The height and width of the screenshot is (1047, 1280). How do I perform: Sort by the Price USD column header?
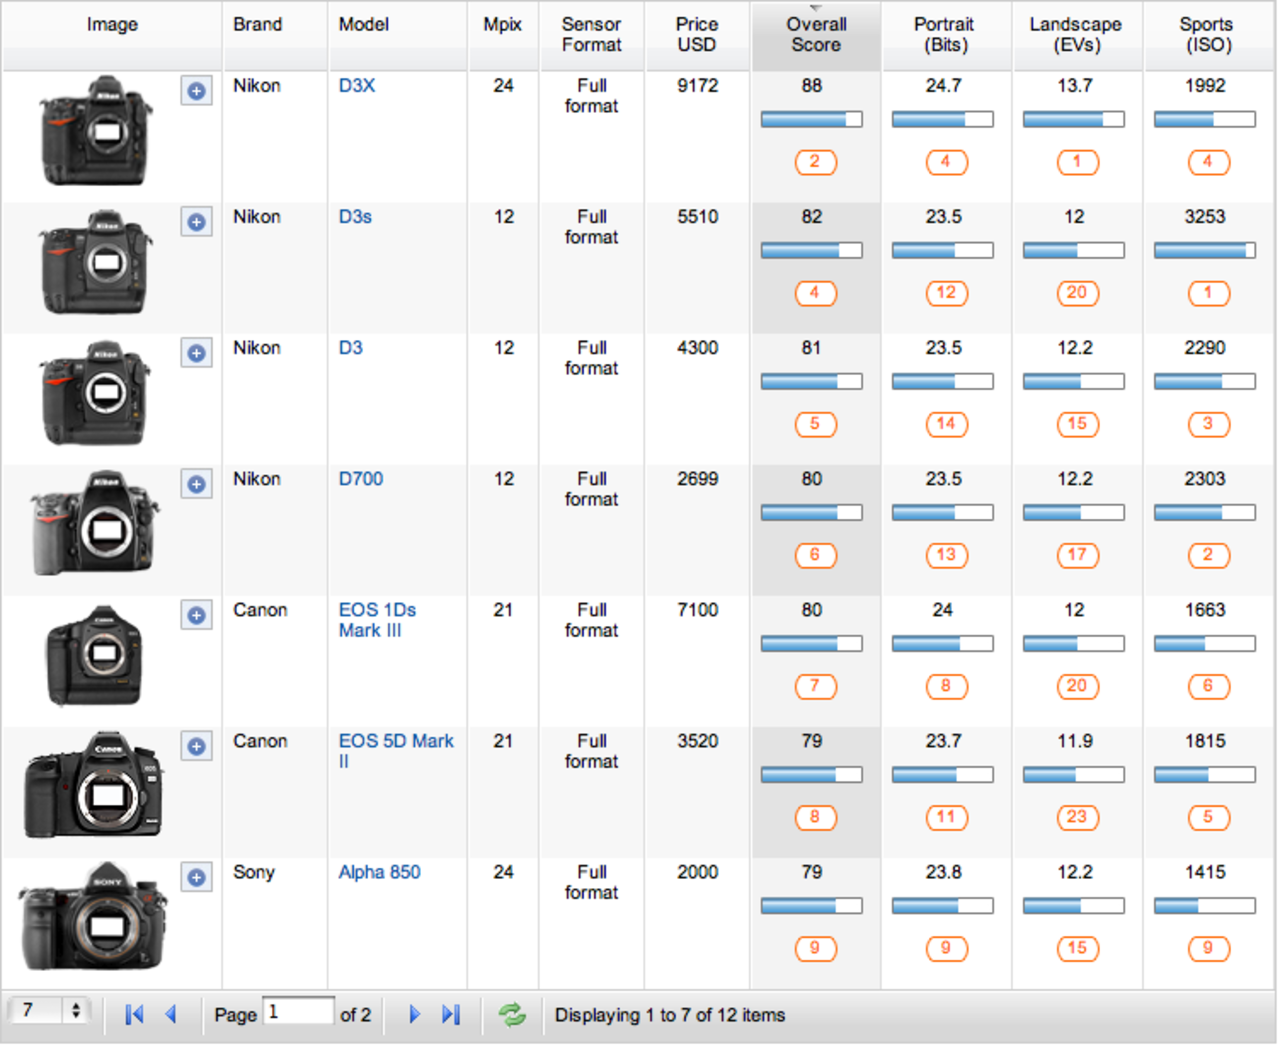[697, 35]
